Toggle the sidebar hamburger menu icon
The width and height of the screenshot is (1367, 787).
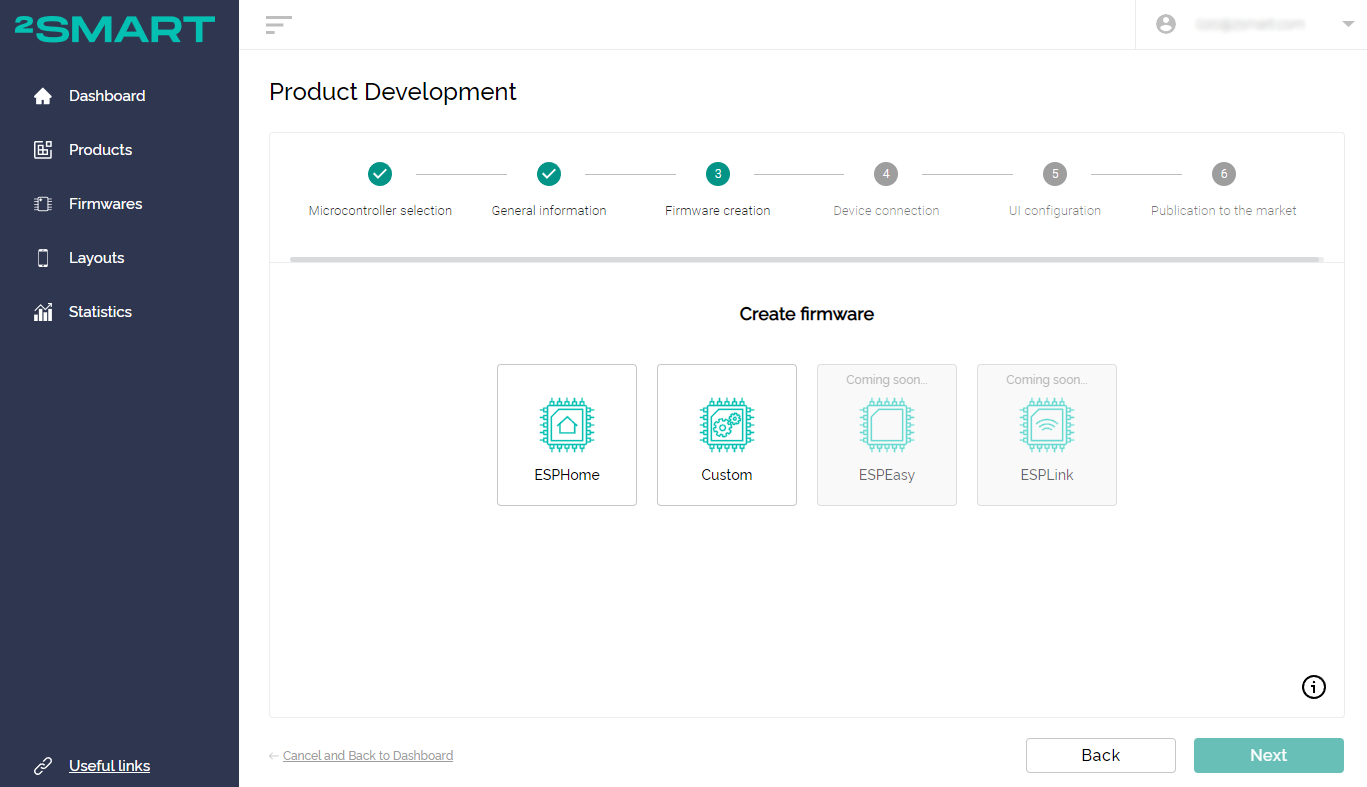coord(278,25)
